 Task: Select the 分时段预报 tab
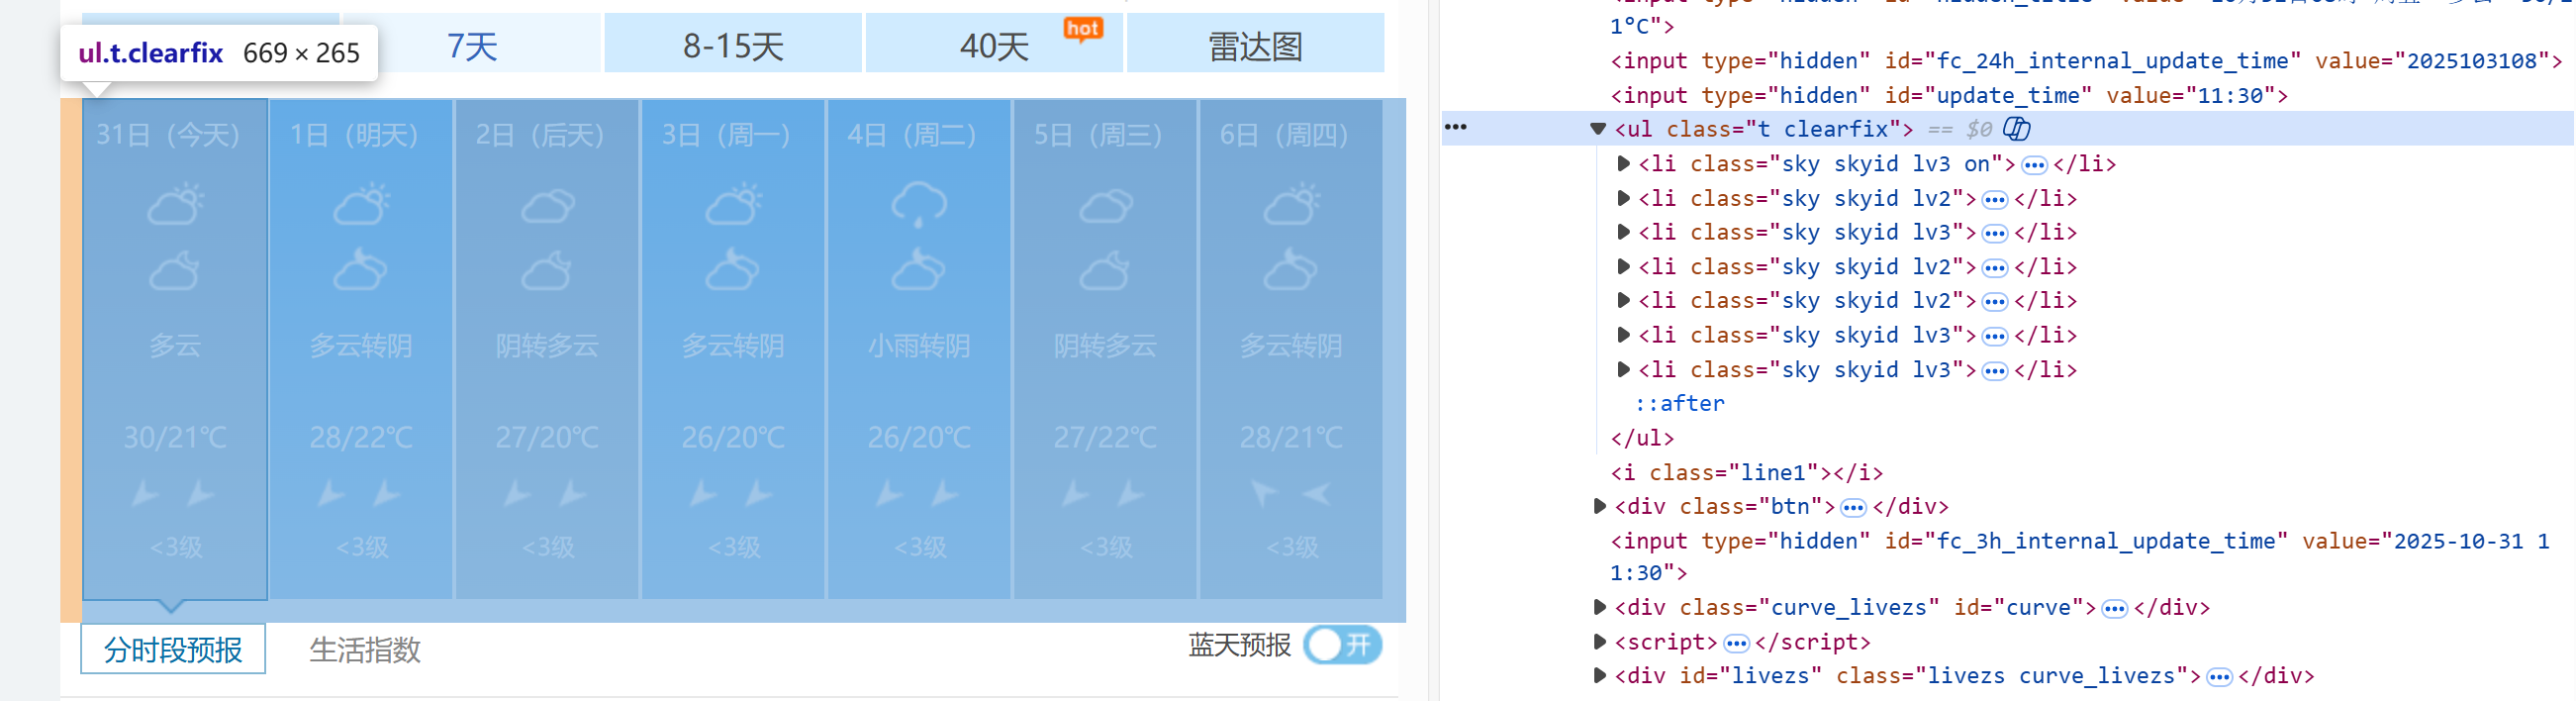pyautogui.click(x=173, y=650)
